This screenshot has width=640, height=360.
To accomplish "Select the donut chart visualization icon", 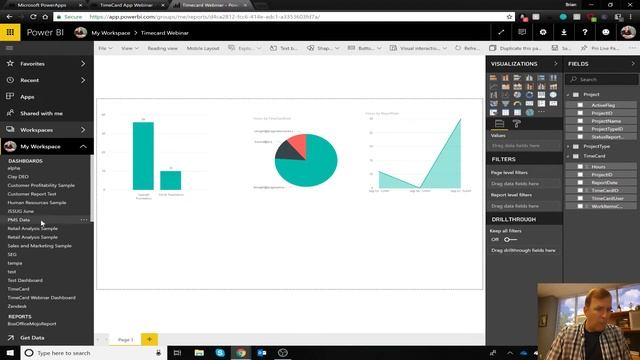I will pos(529,95).
